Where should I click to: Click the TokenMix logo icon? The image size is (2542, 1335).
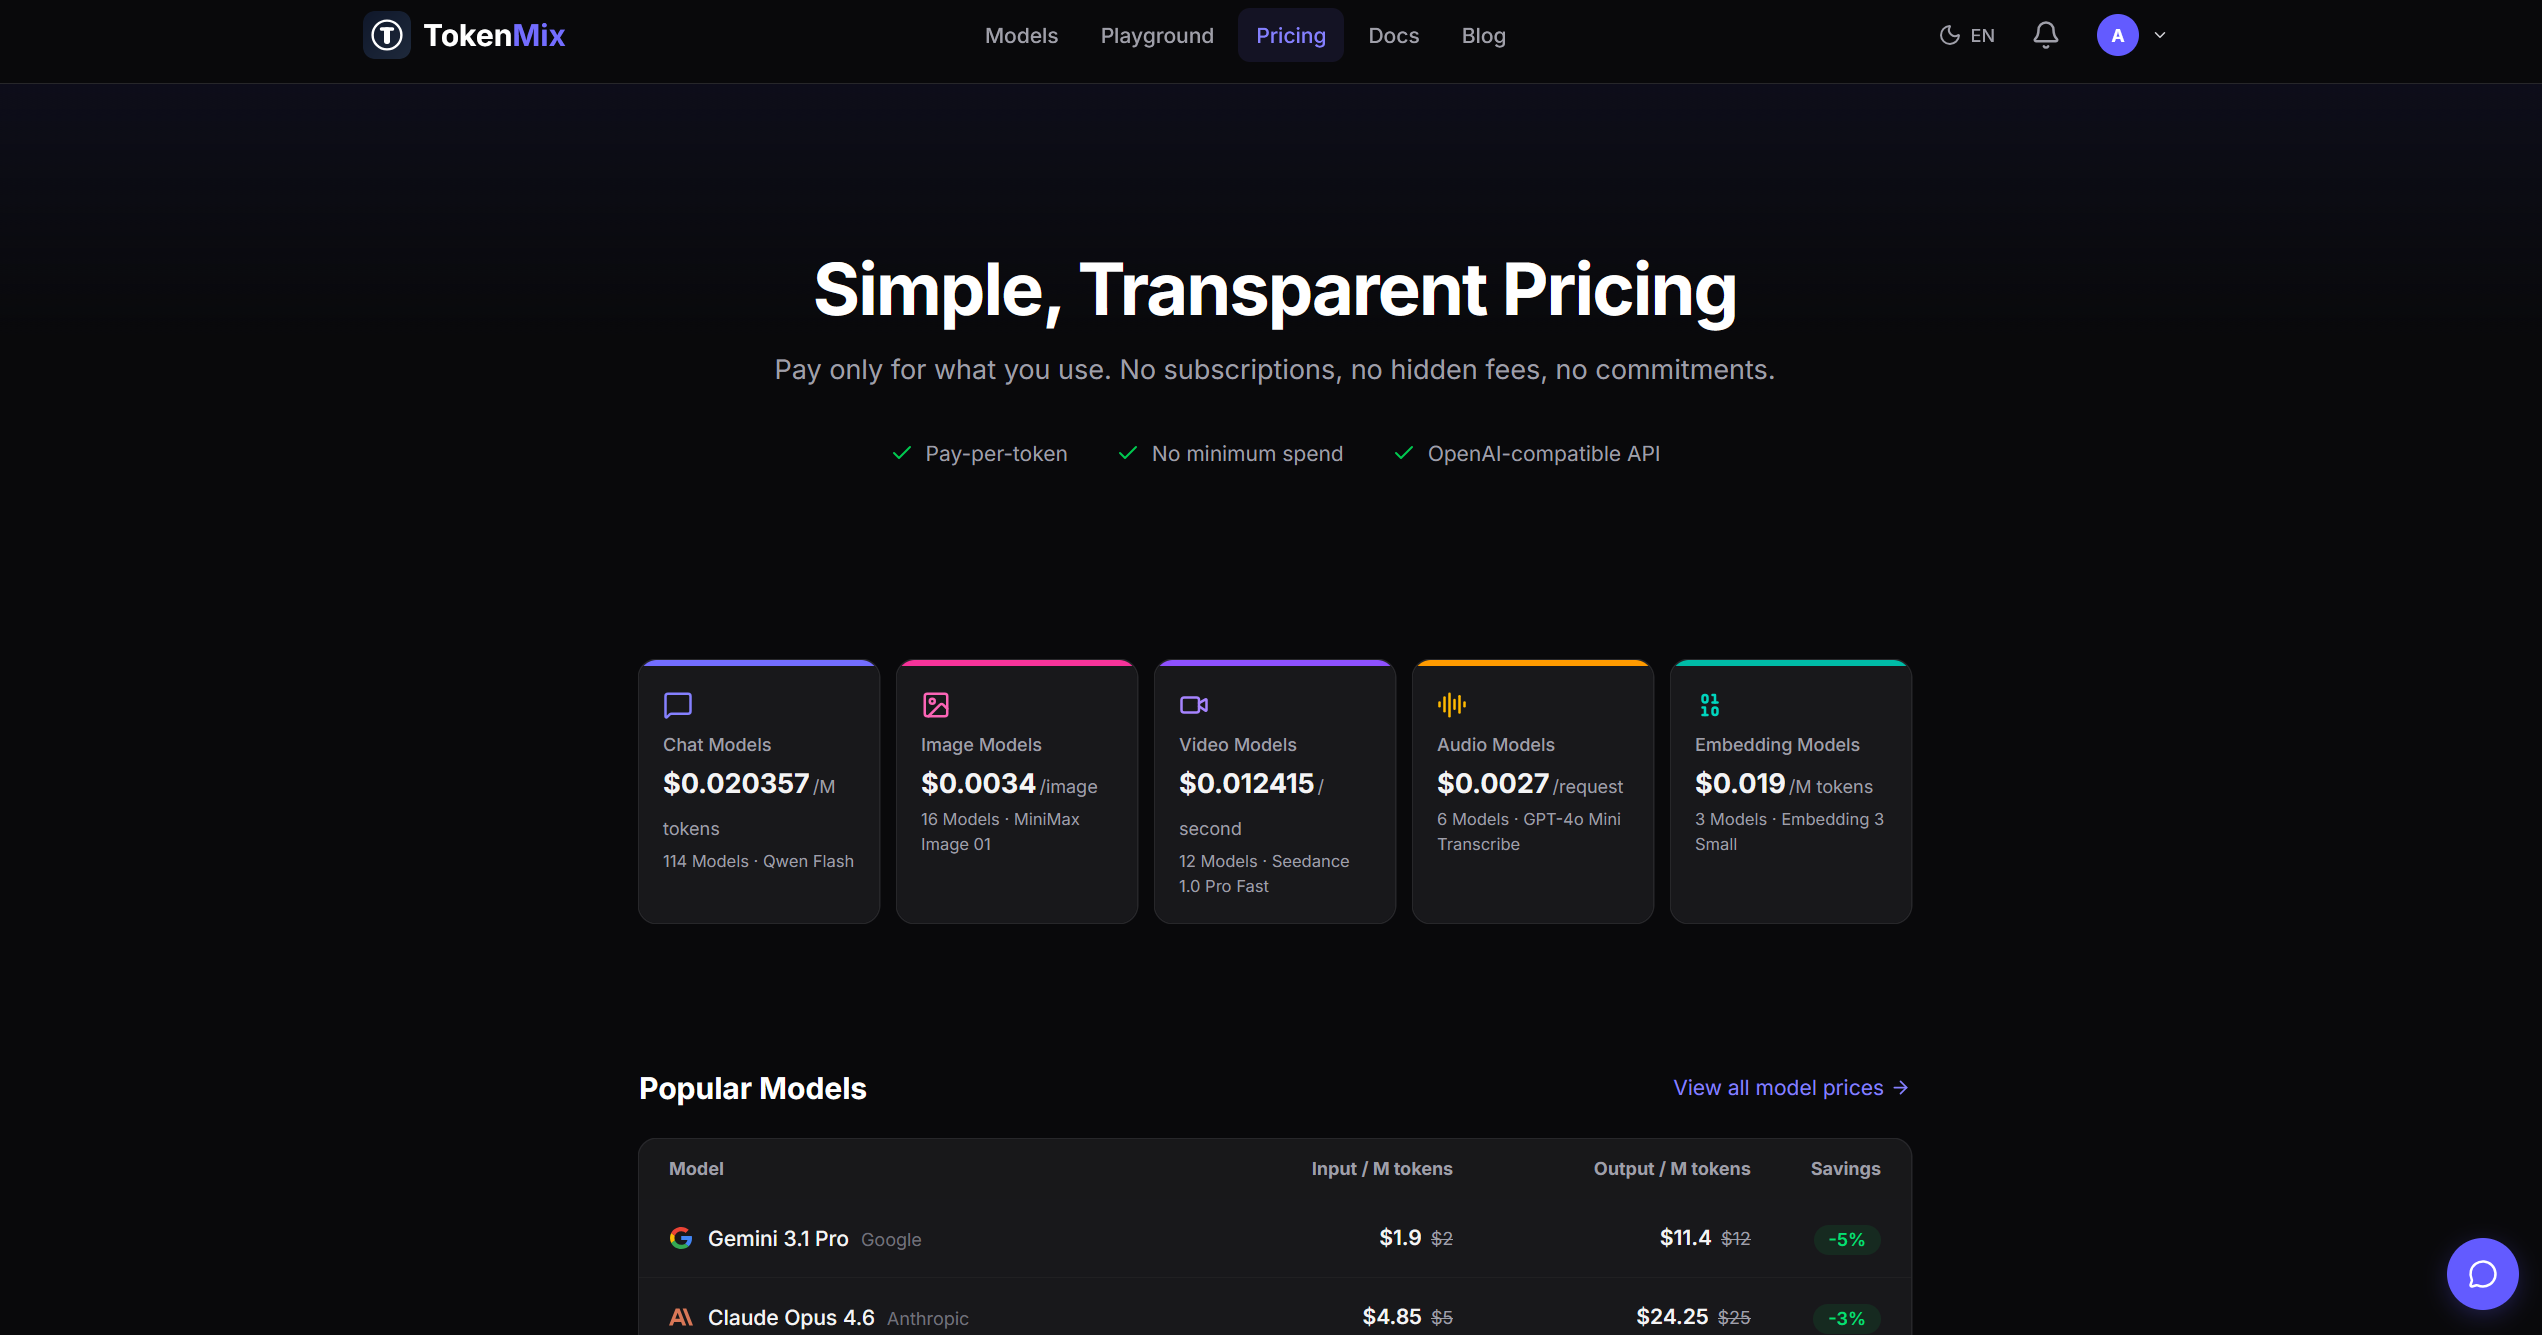pos(387,36)
